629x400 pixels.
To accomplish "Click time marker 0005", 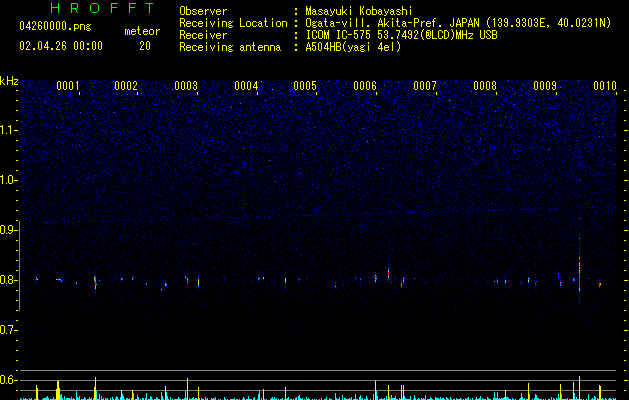I will pyautogui.click(x=305, y=86).
